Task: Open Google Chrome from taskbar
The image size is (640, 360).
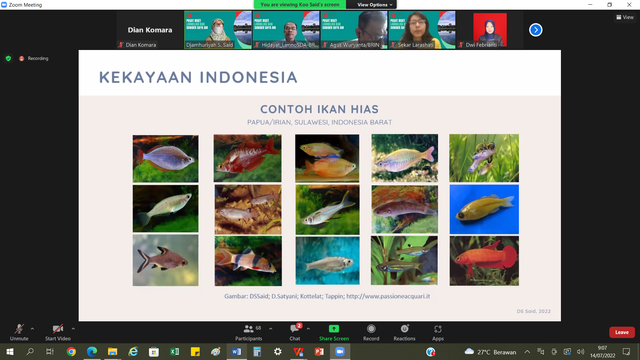Action: click(71, 351)
